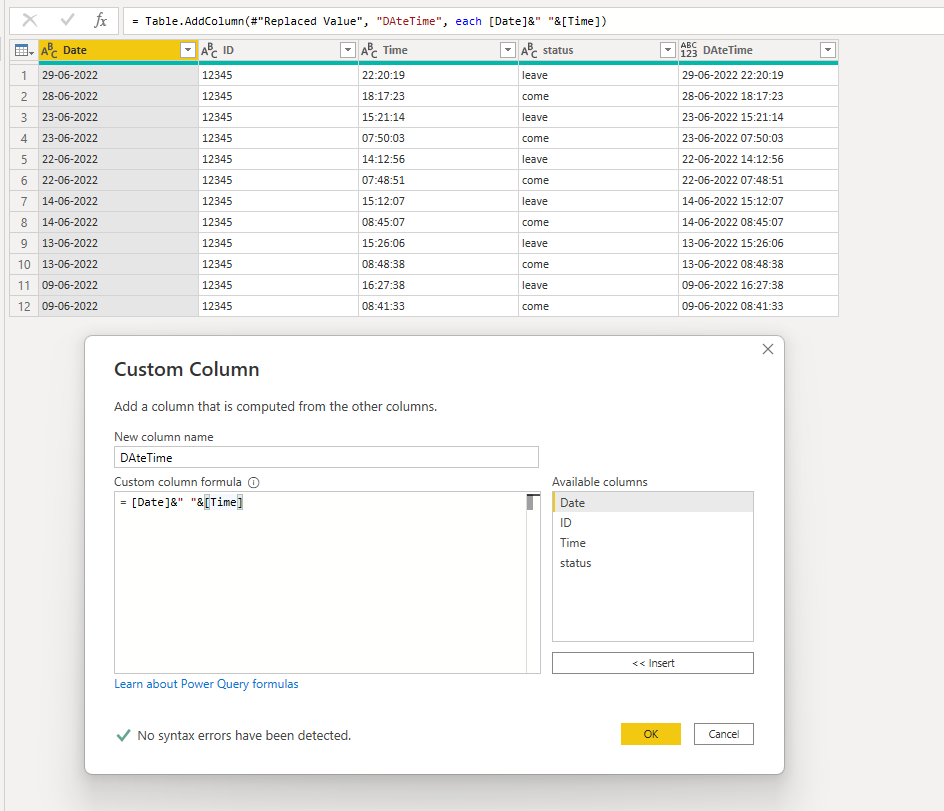Click the status cell in row 1
The height and width of the screenshot is (811, 944).
(x=598, y=75)
